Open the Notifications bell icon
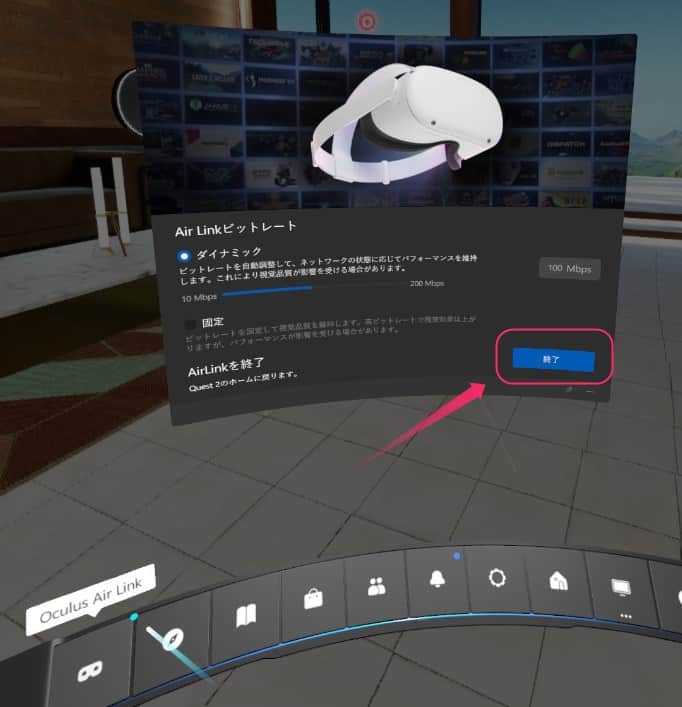Image resolution: width=682 pixels, height=707 pixels. click(x=437, y=578)
